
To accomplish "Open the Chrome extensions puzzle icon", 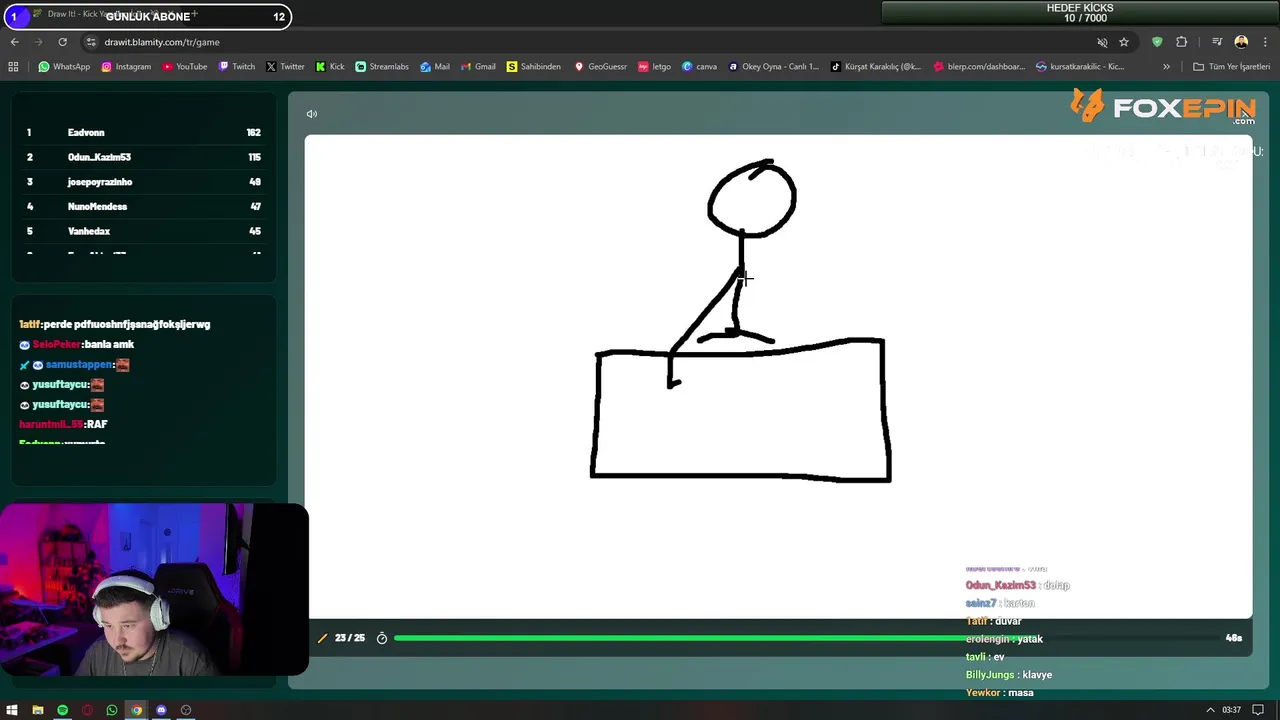I will coord(1182,42).
